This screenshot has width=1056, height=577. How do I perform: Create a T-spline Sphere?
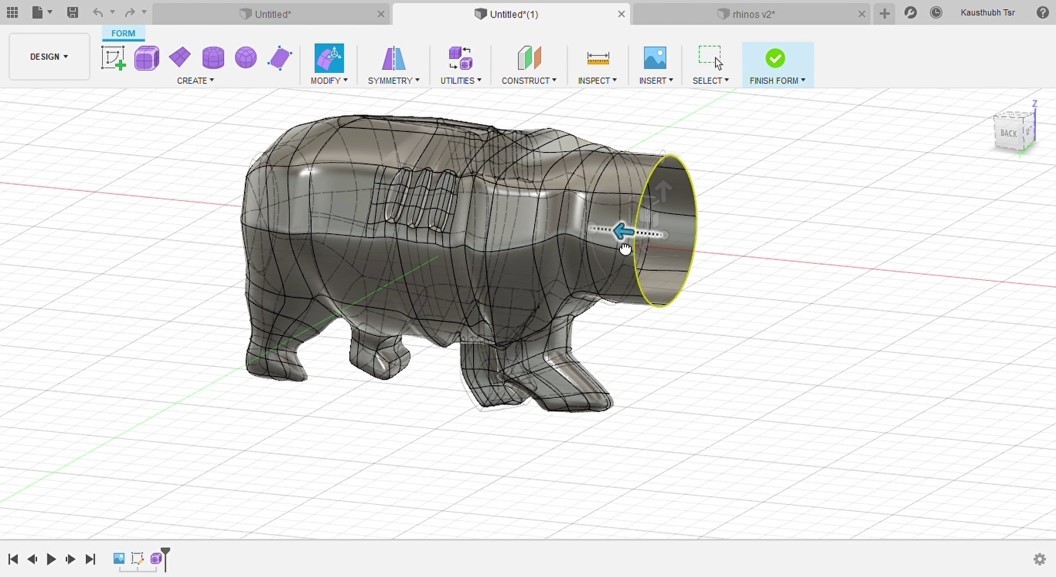[246, 58]
